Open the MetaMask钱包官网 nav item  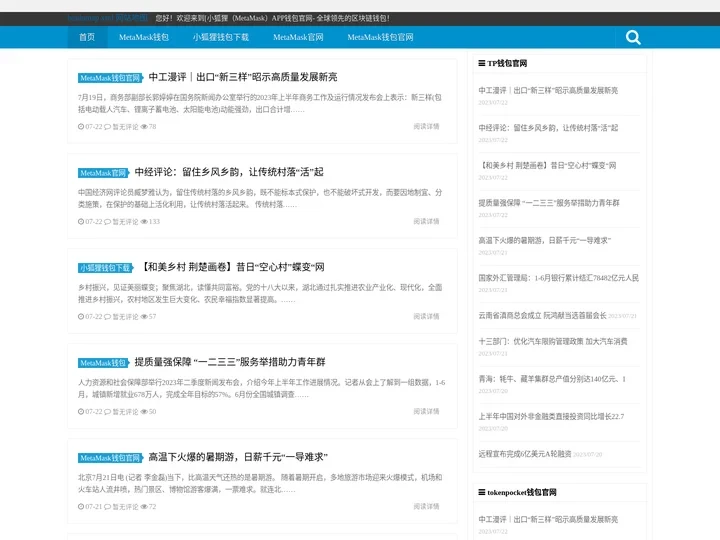pos(380,37)
